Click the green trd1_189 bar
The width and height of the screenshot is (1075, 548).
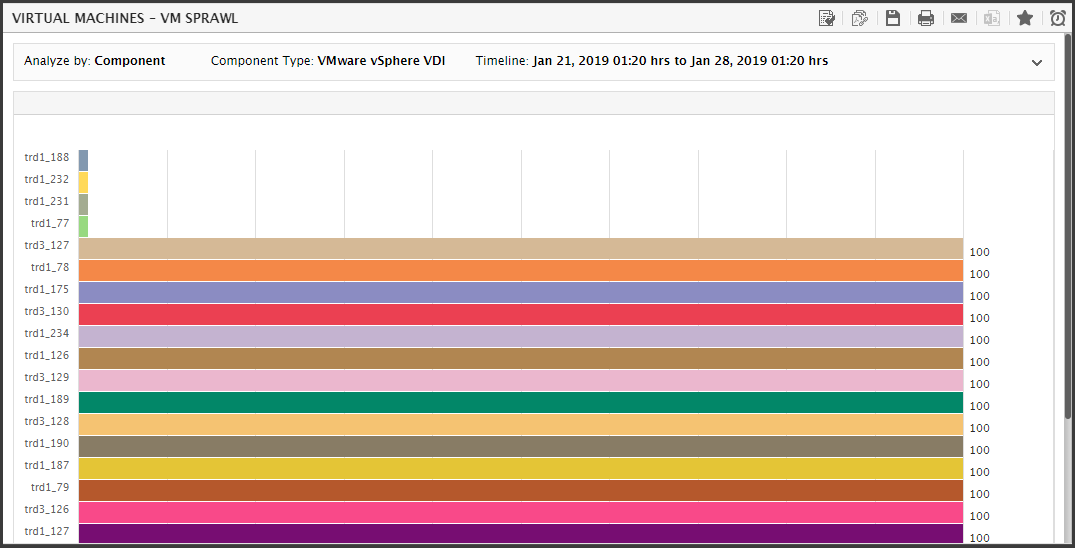tap(520, 402)
